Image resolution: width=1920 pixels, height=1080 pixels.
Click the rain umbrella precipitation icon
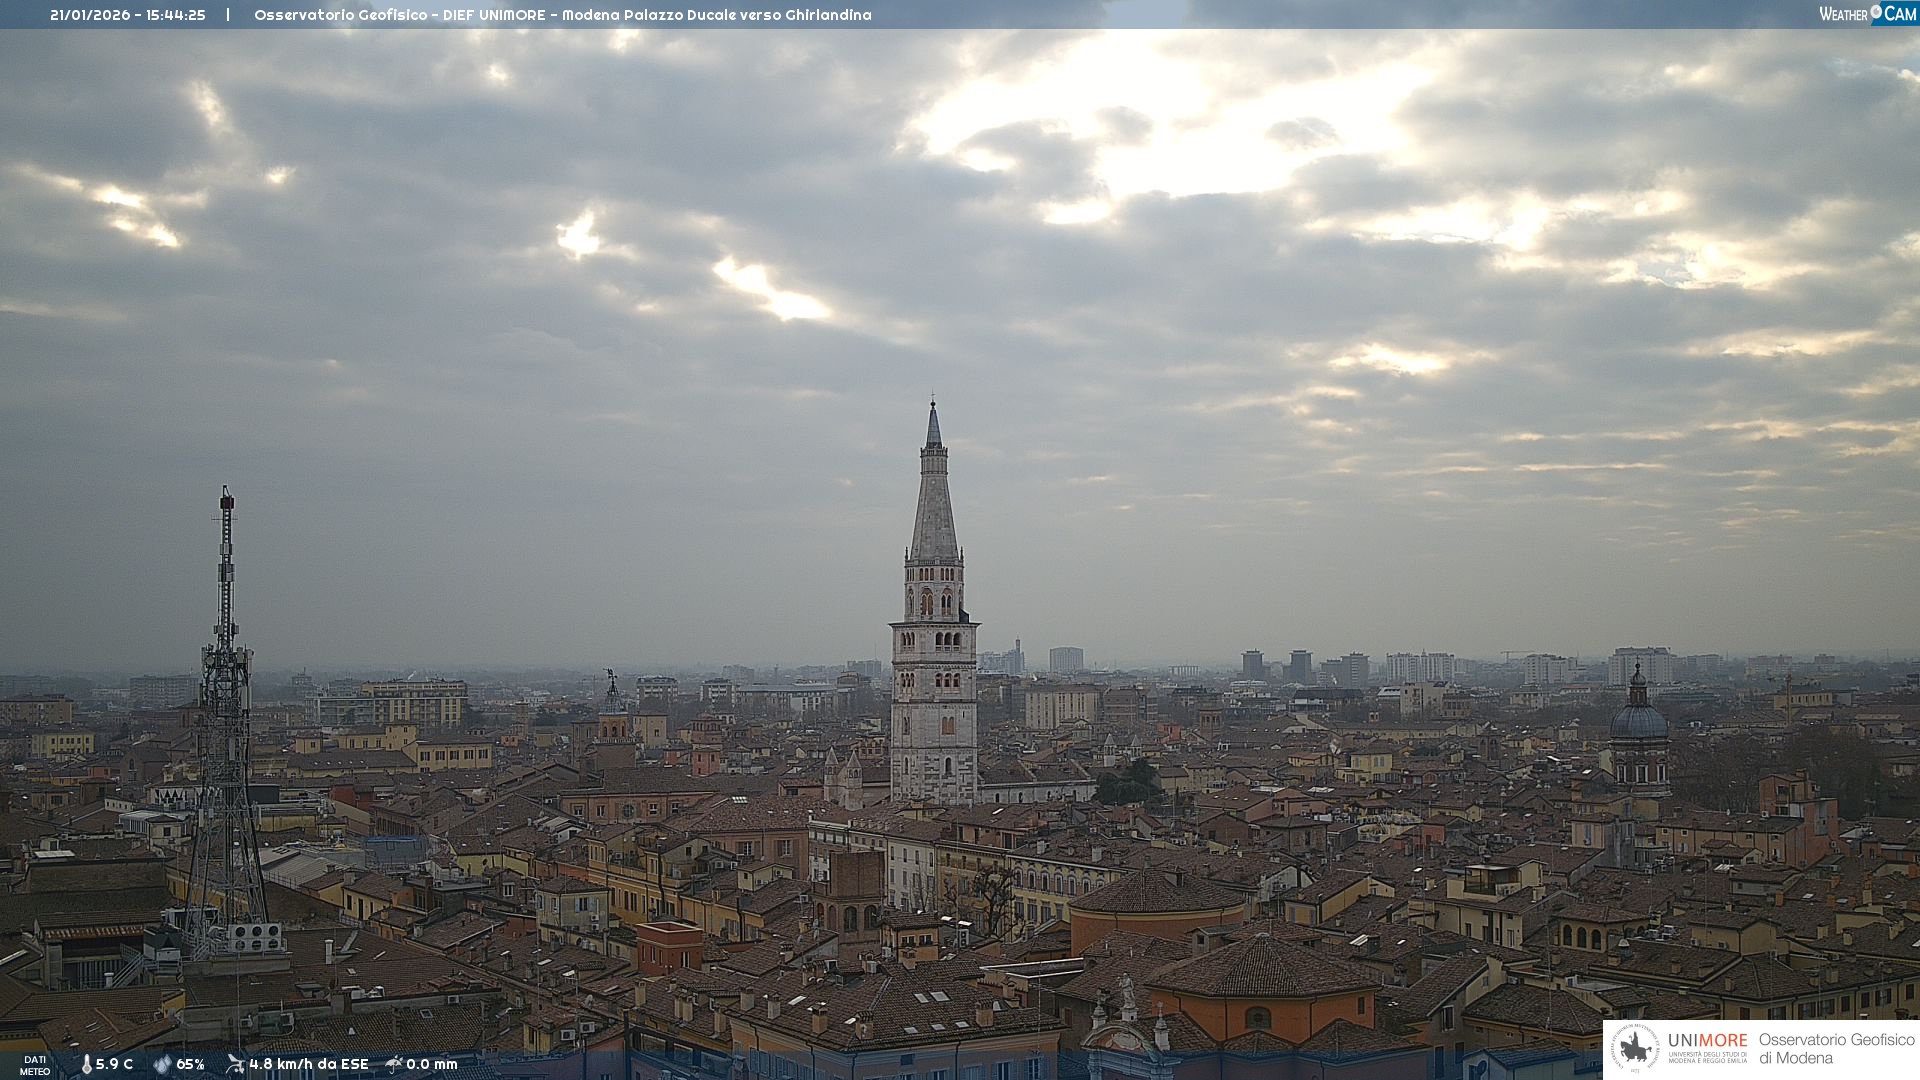[394, 1064]
